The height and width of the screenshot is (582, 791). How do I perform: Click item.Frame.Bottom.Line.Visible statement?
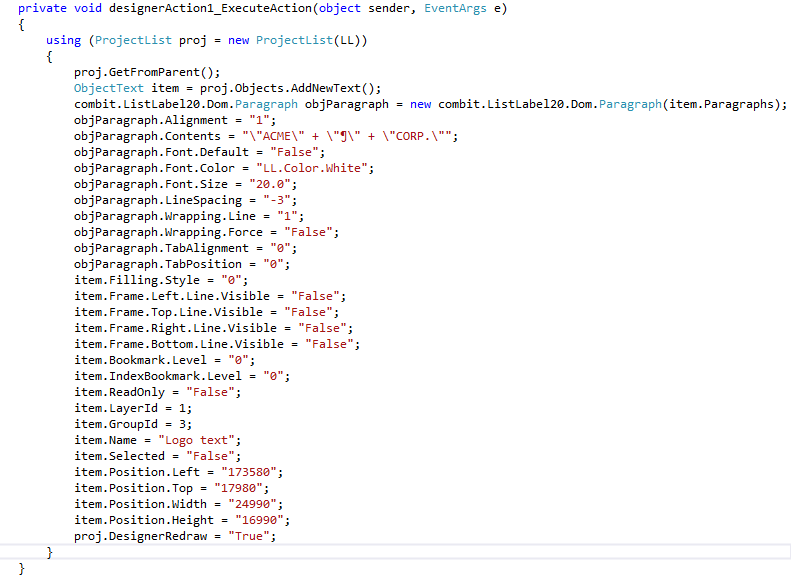217,344
